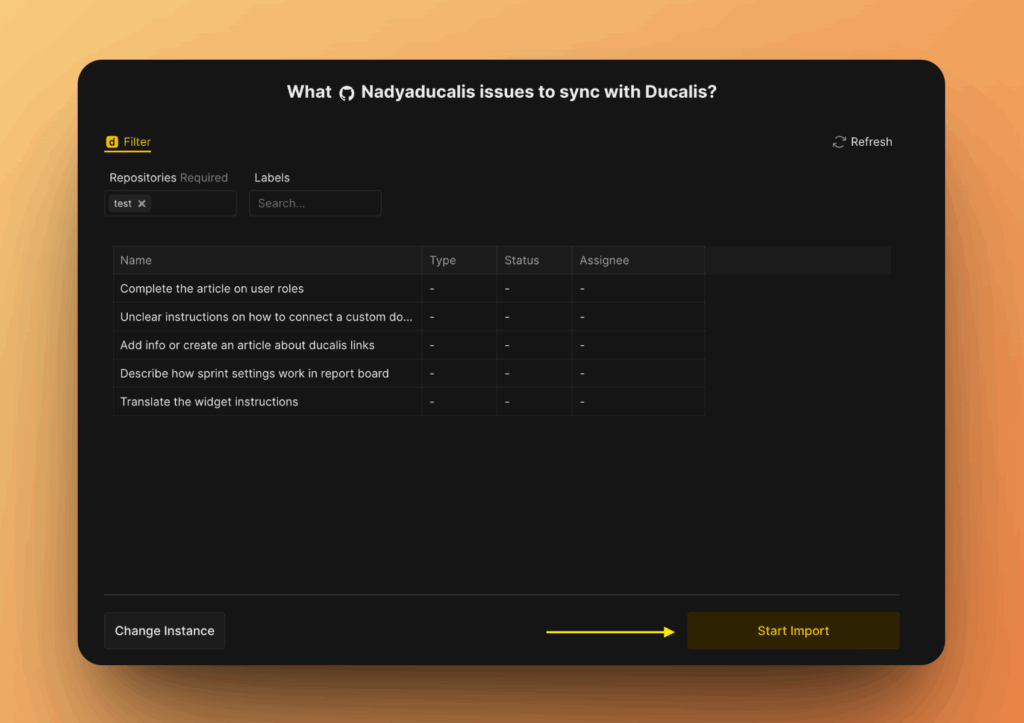Screen dimensions: 1024x723
Task: Click the arrow pointing at Start Import
Action: (610, 631)
